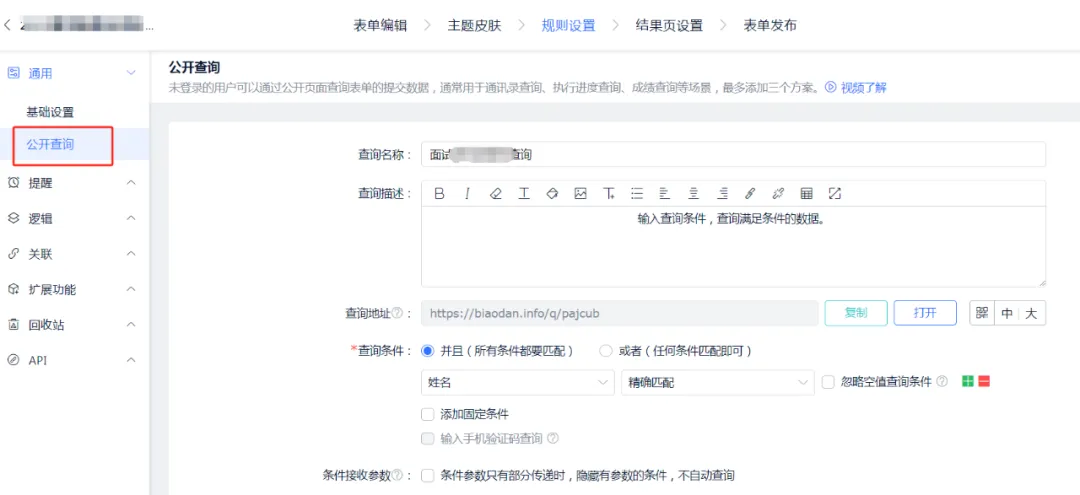Click the green add condition icon
1080x495 pixels.
pos(968,382)
